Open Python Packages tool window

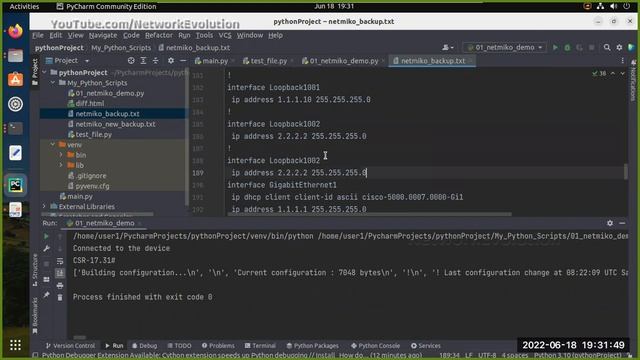click(x=313, y=346)
